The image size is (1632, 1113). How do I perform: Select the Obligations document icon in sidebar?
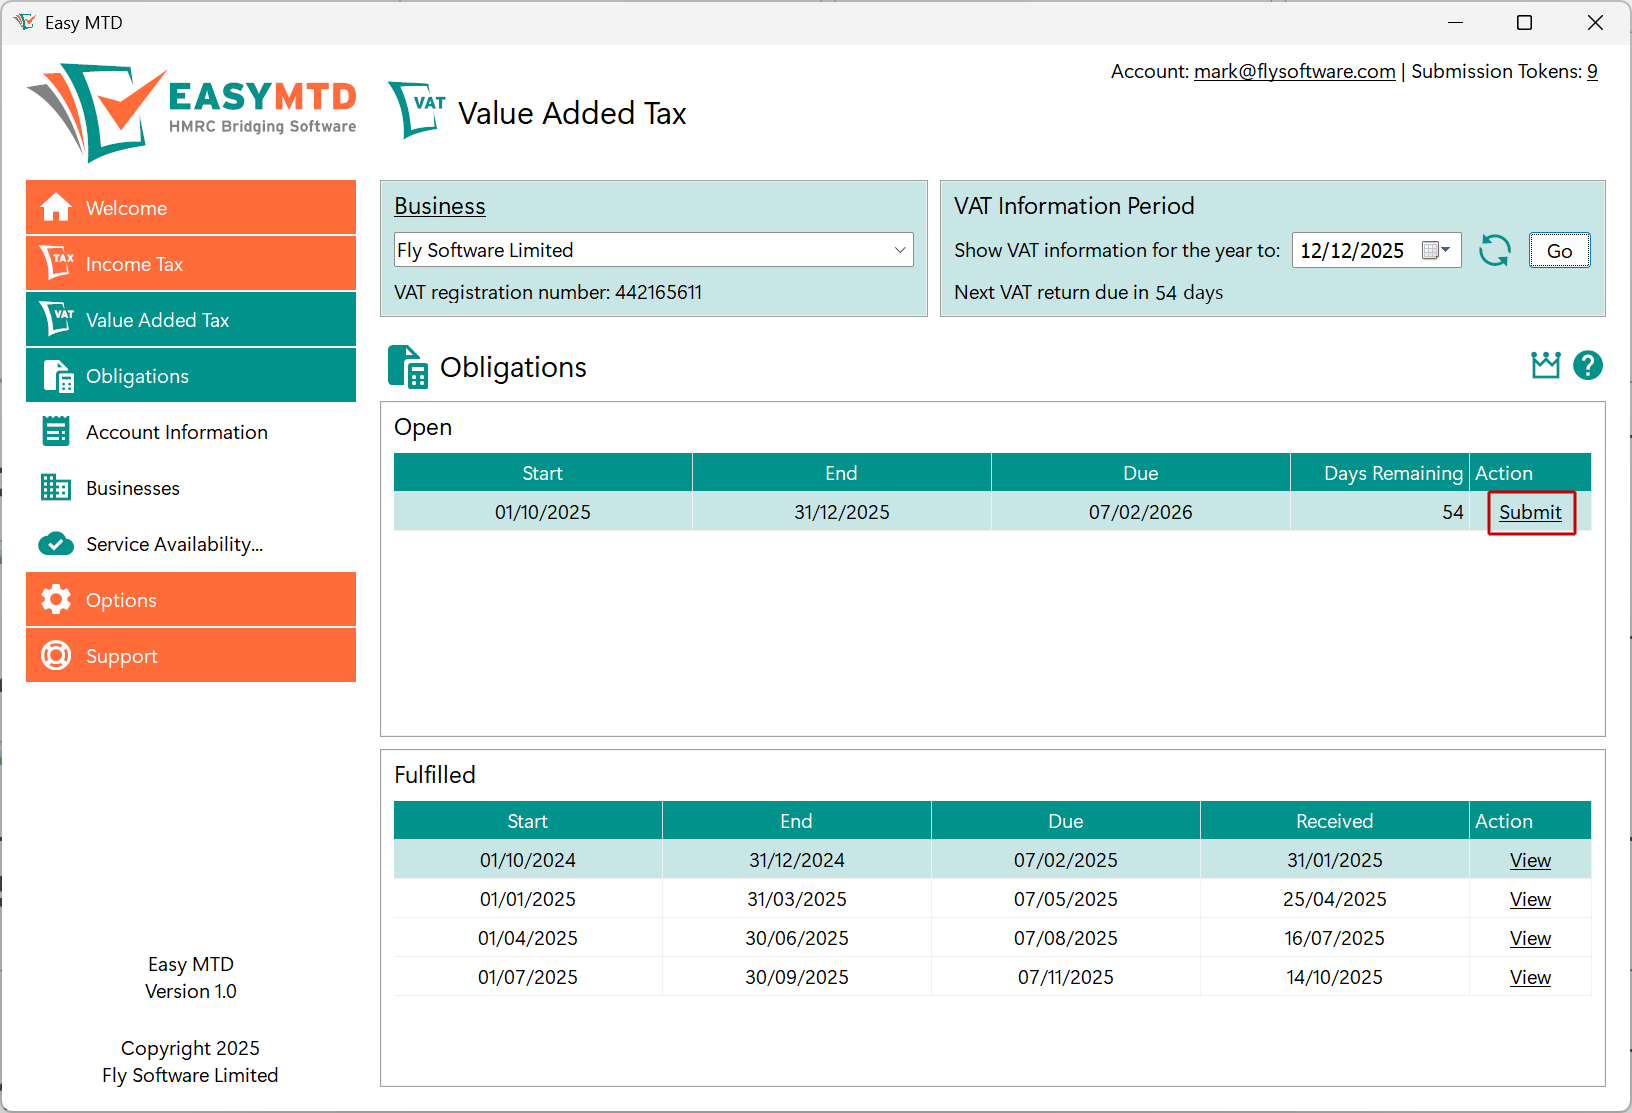[56, 375]
